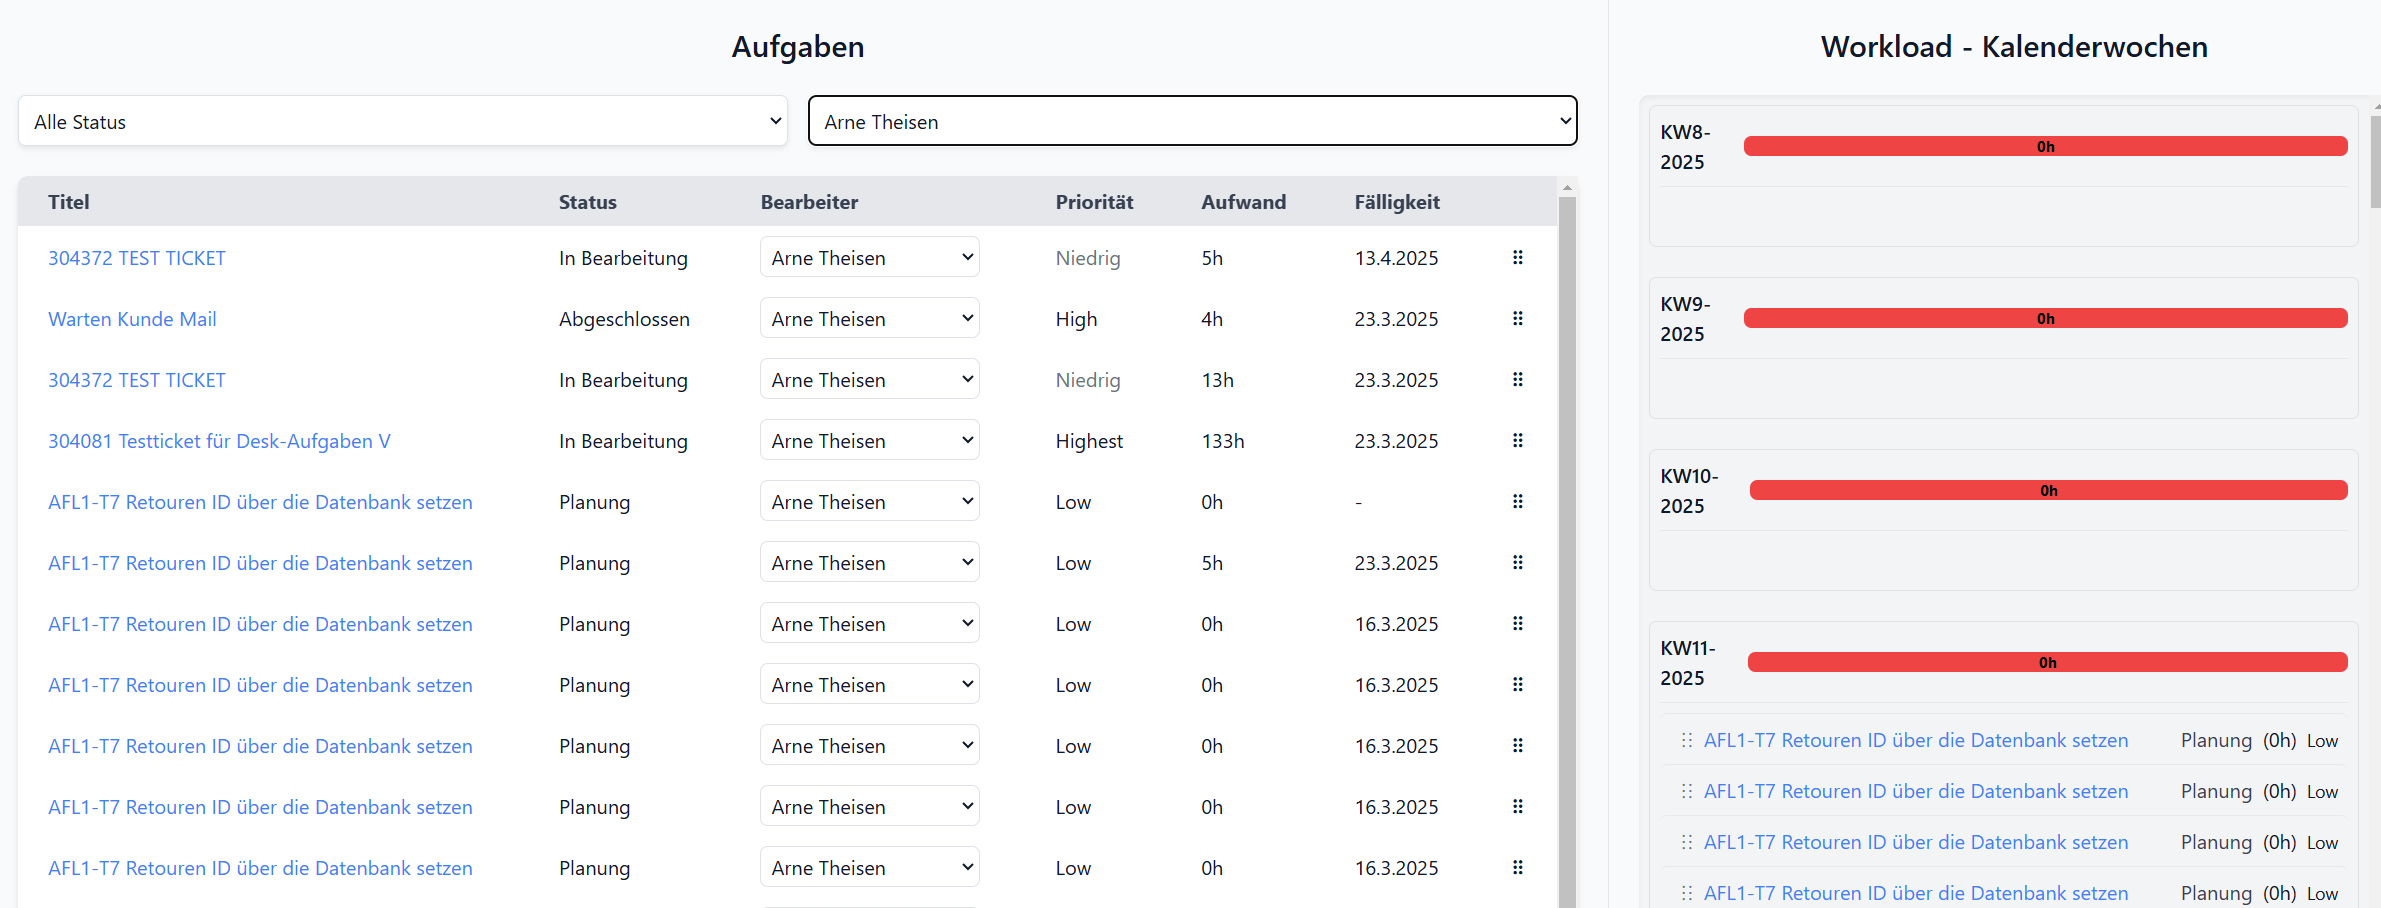Click drag handle of AFL1-T7 row without due date
This screenshot has width=2381, height=908.
[1517, 502]
